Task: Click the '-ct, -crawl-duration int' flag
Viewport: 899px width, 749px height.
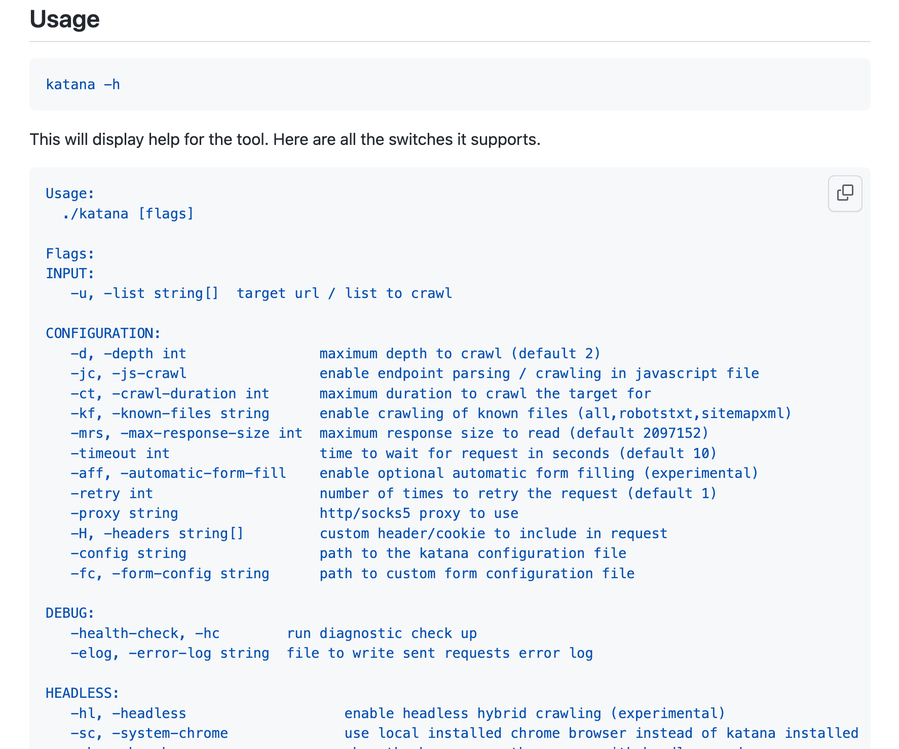Action: (170, 393)
